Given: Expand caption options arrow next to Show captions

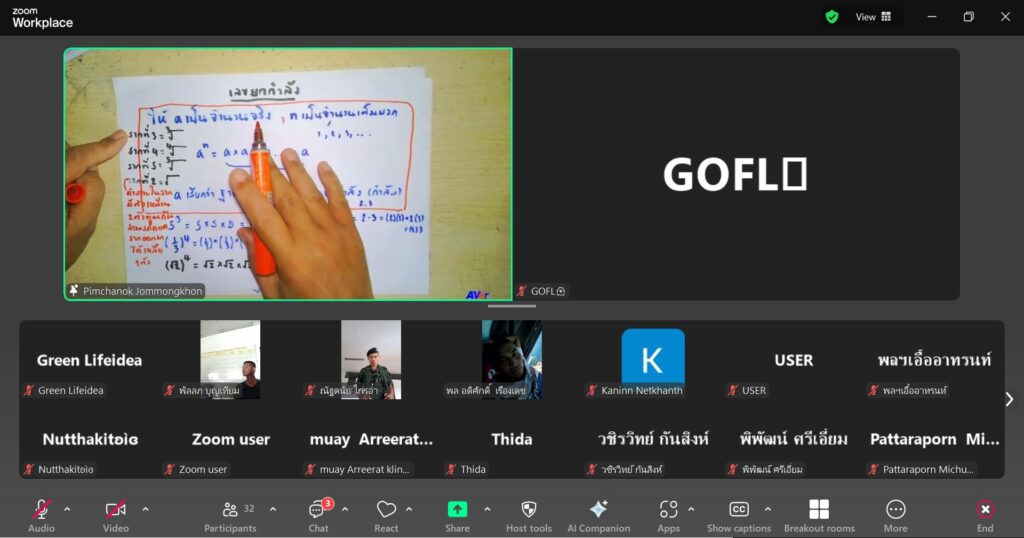Looking at the screenshot, I should point(768,509).
